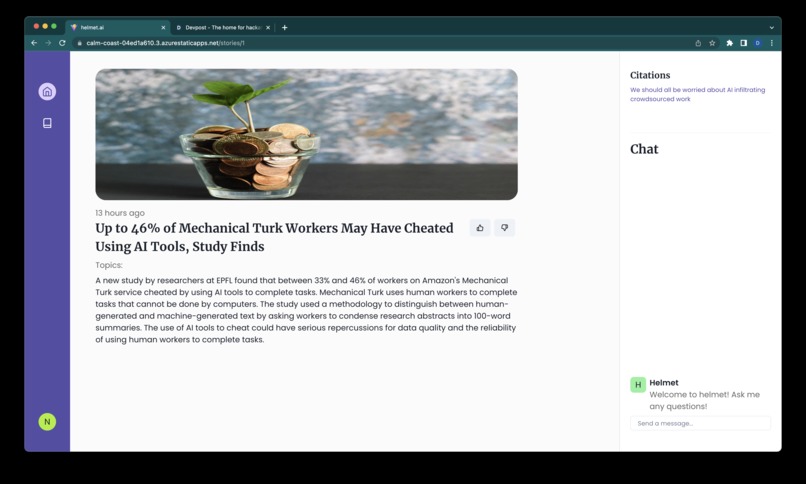The width and height of the screenshot is (806, 484).
Task: Open the Home icon in purple sidebar
Action: click(47, 91)
